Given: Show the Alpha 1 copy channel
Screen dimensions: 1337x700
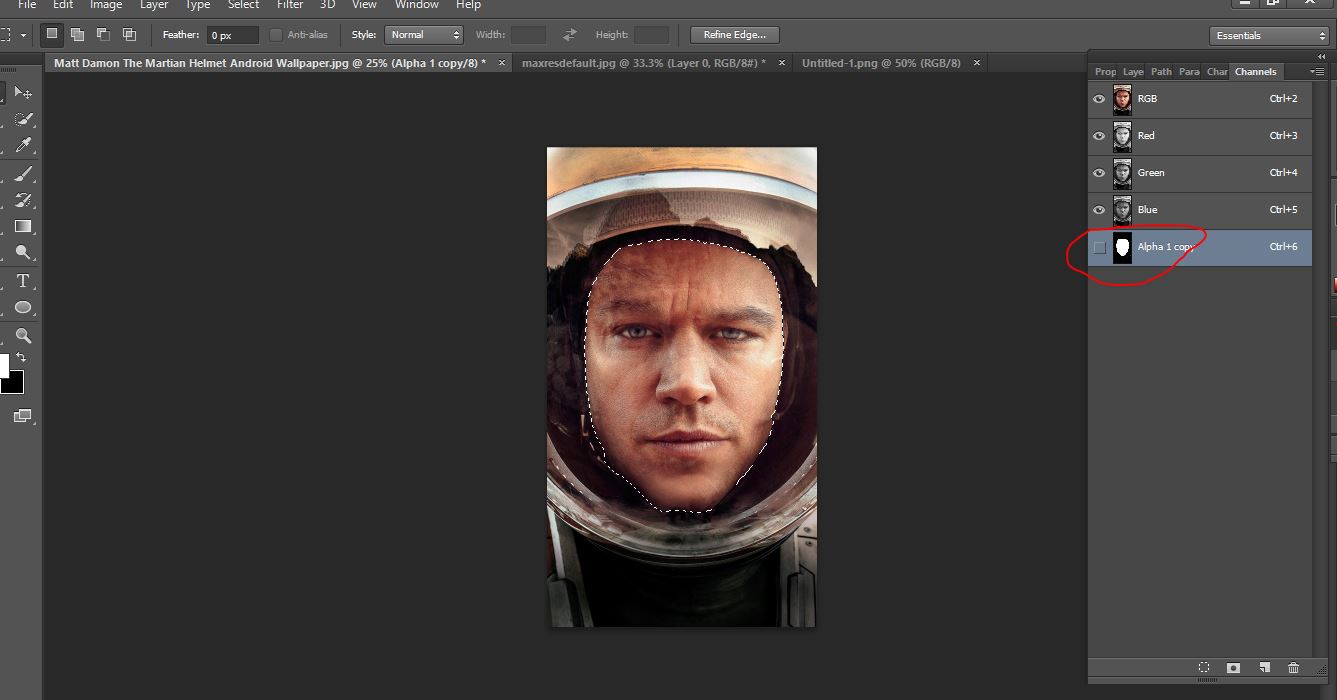Looking at the screenshot, I should click(1099, 247).
